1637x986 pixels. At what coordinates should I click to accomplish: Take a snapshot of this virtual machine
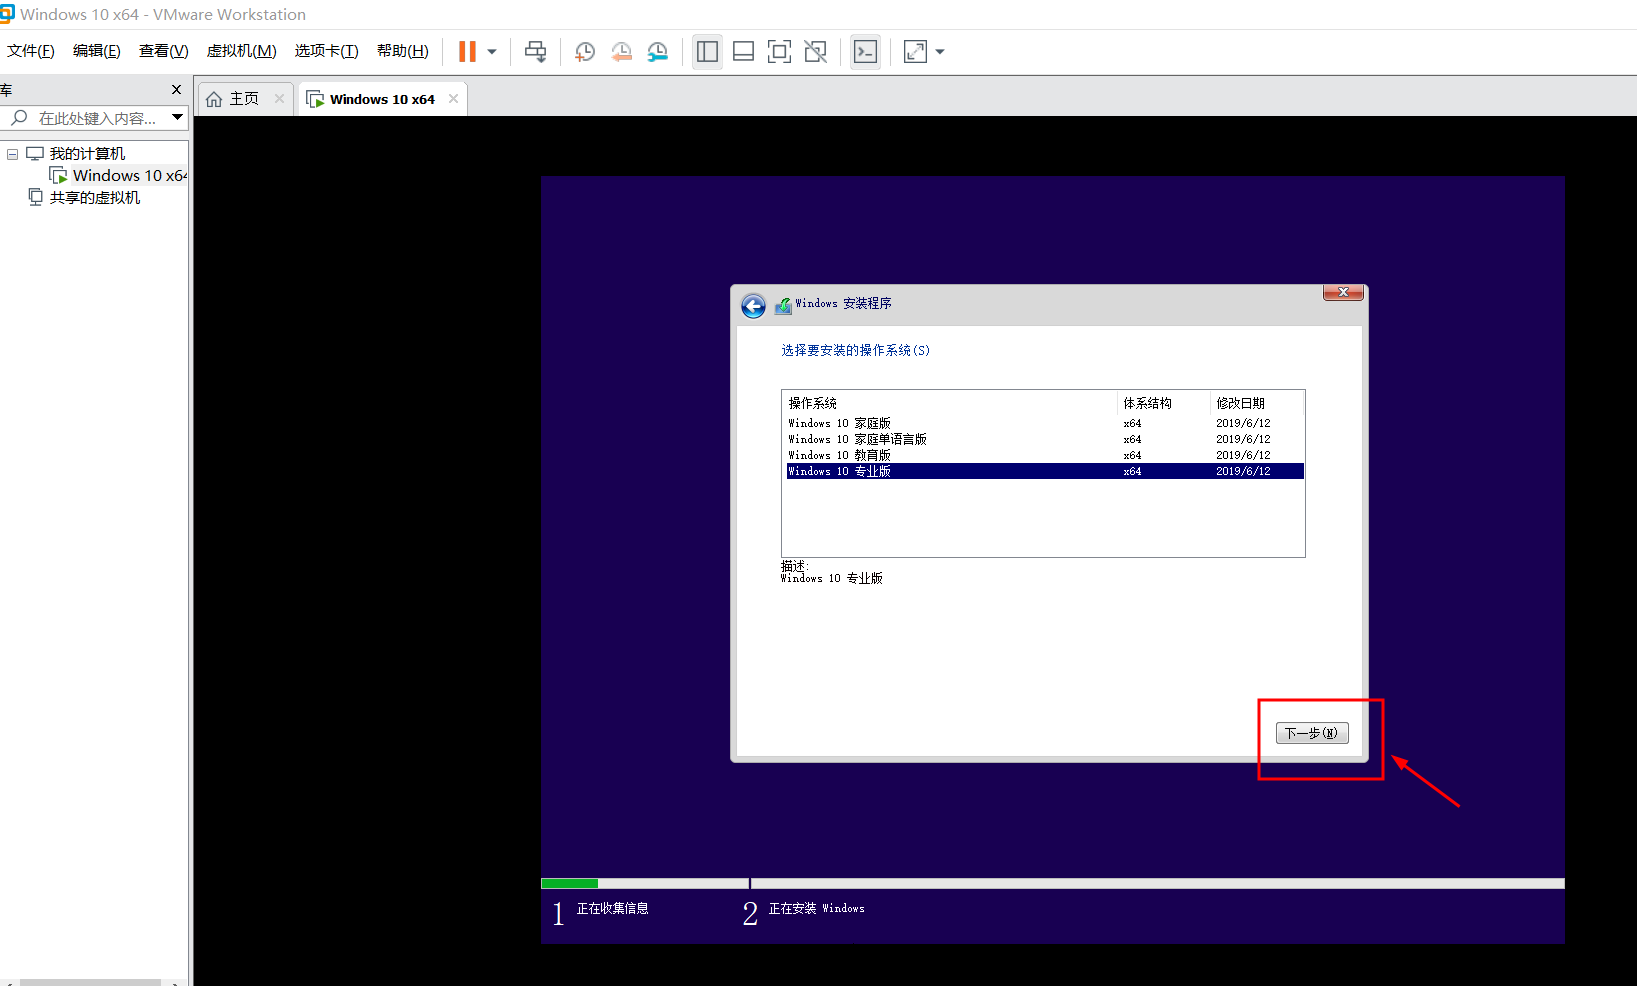[x=585, y=52]
